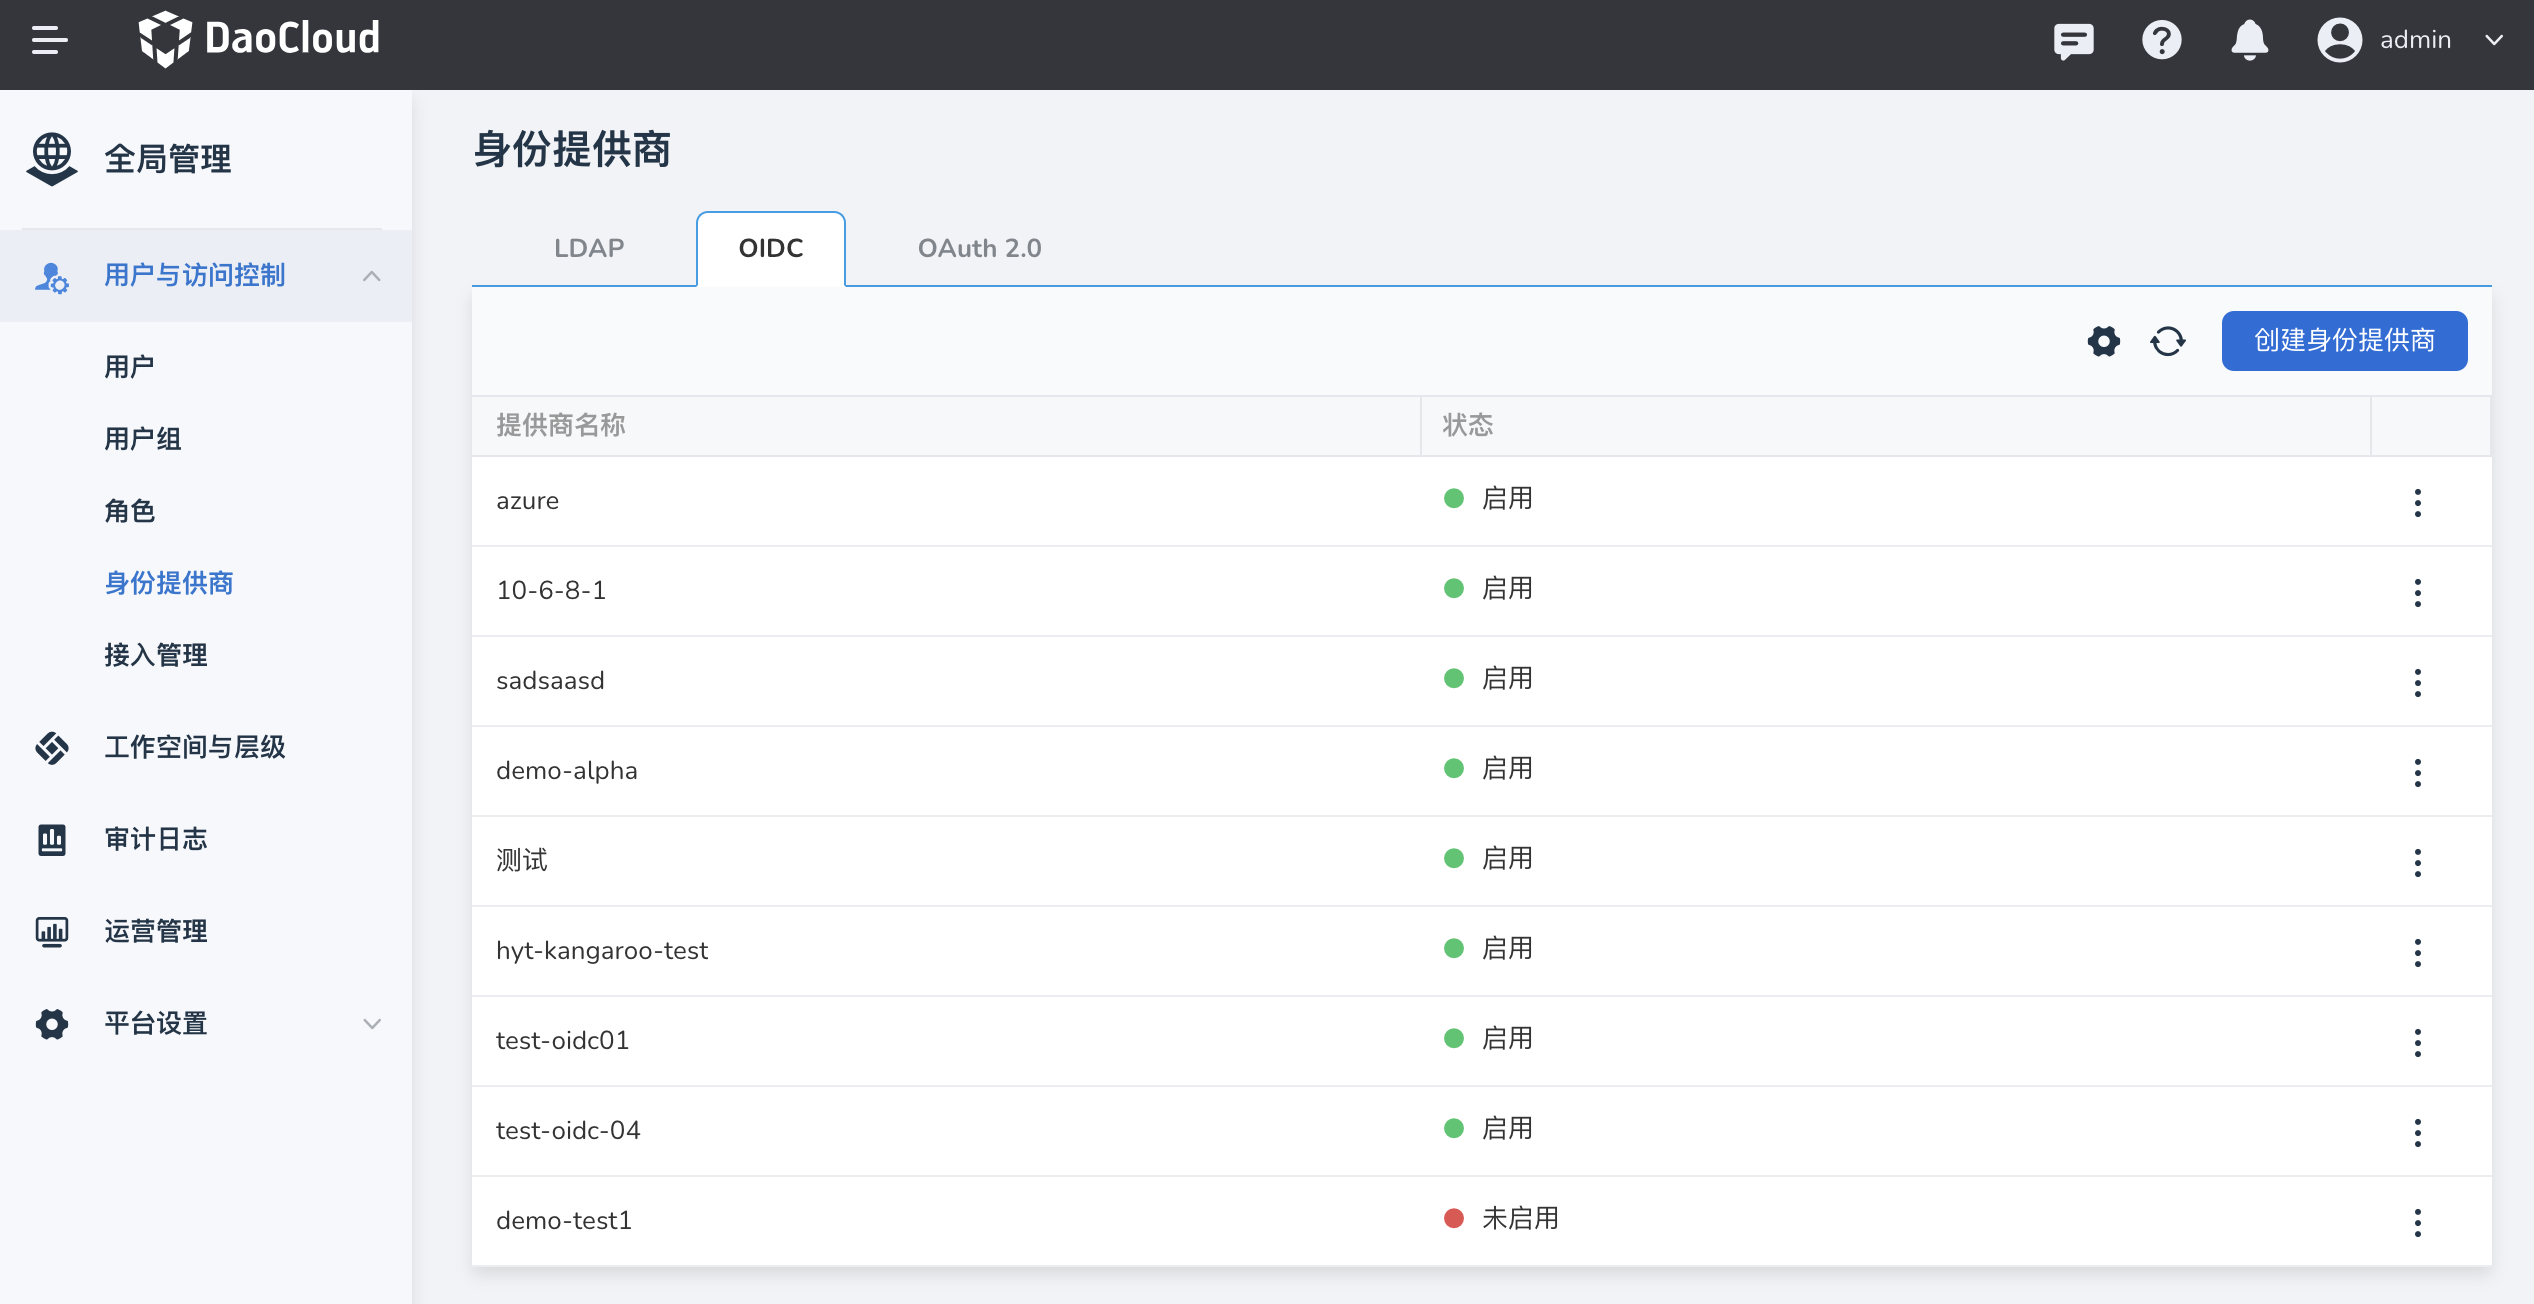Click 创建身份提供商 button
The height and width of the screenshot is (1304, 2534).
click(2343, 341)
